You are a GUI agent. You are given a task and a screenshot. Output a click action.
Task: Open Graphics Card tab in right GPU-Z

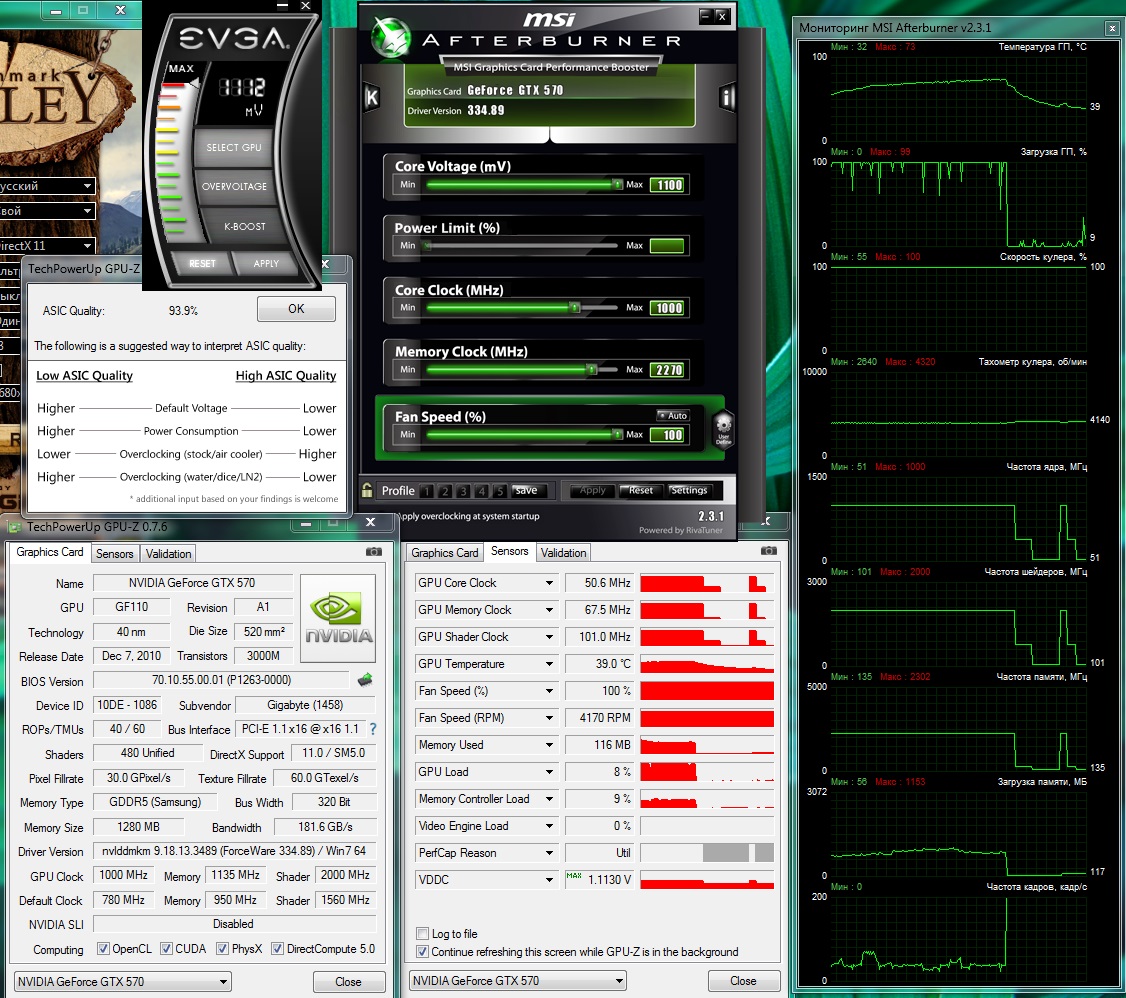[x=445, y=553]
